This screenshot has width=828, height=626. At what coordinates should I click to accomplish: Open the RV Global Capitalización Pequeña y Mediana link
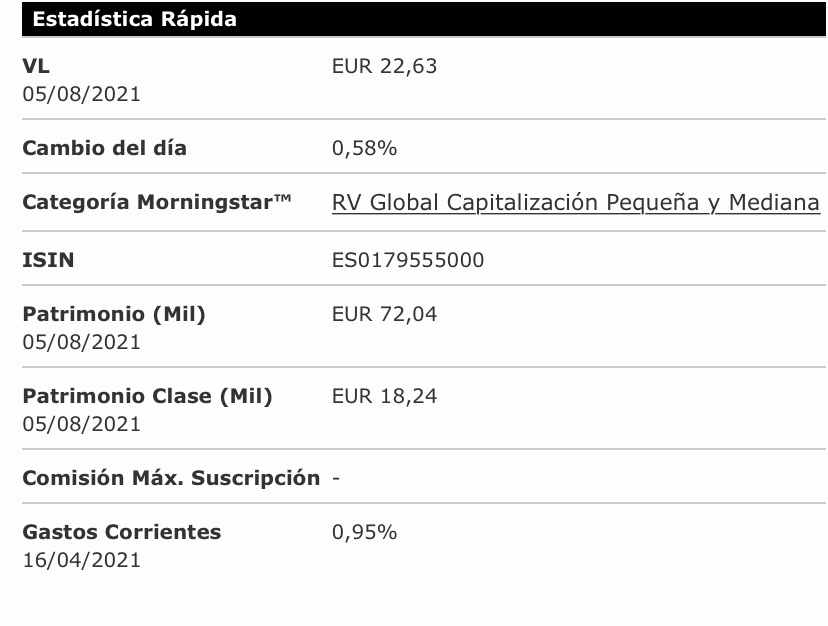576,203
